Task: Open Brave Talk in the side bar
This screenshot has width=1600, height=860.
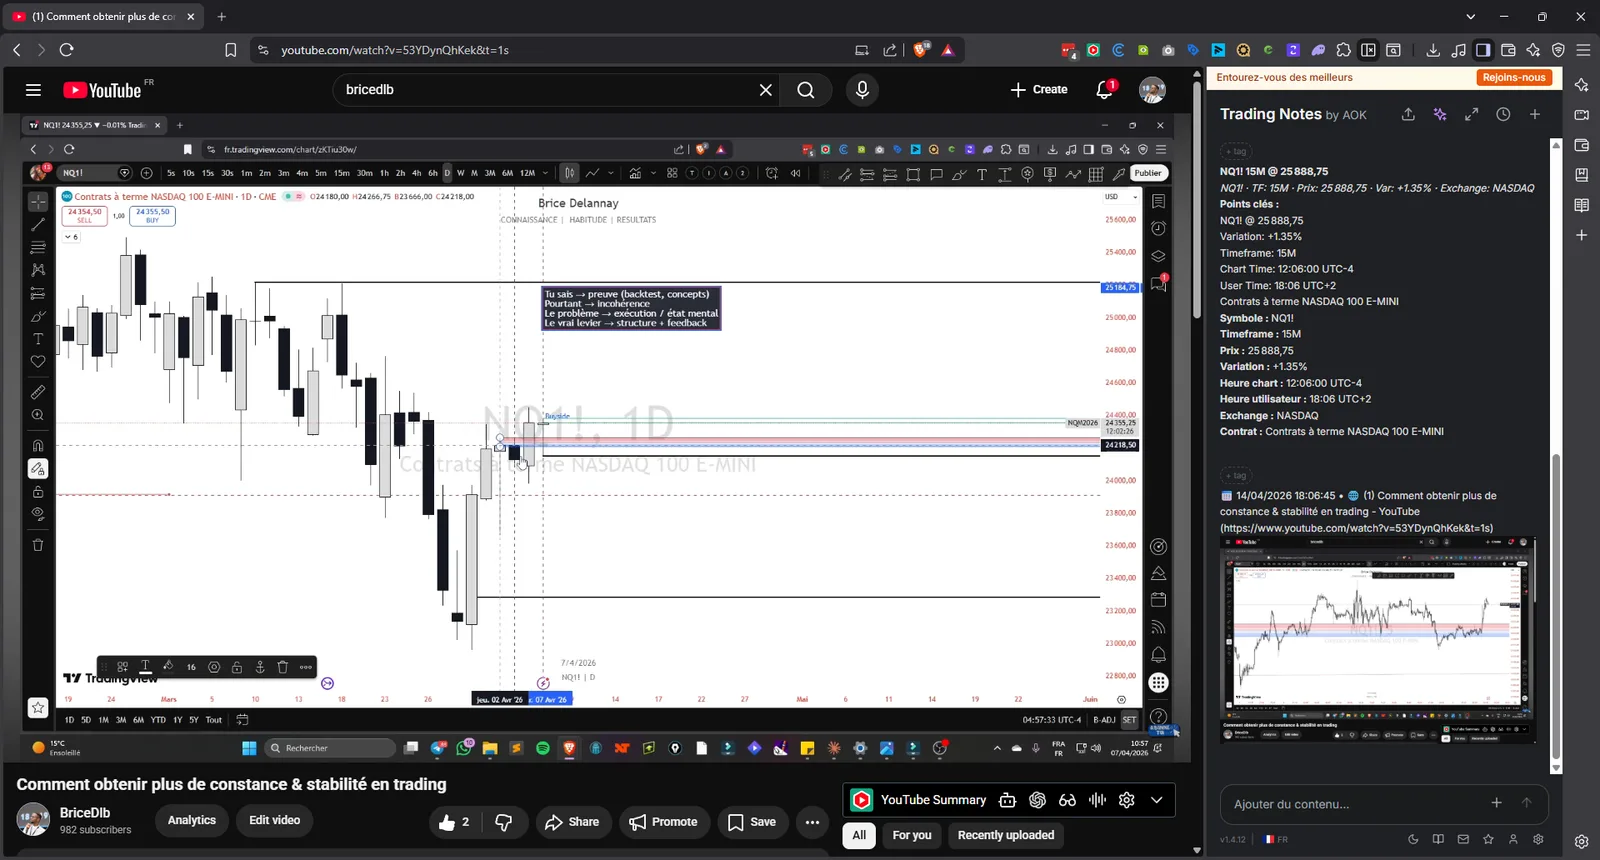Action: pos(1581,114)
